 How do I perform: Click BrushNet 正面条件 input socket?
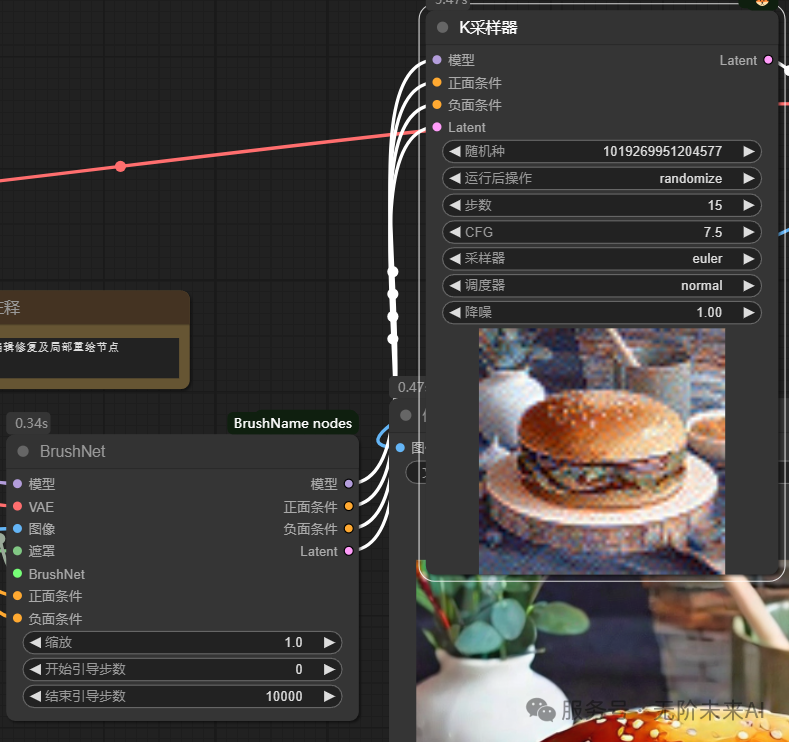(17, 596)
